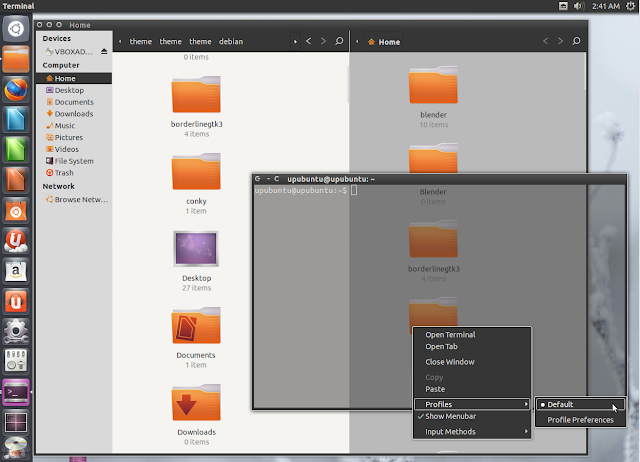640x462 pixels.
Task: Click debian path breadcrumb
Action: [231, 42]
